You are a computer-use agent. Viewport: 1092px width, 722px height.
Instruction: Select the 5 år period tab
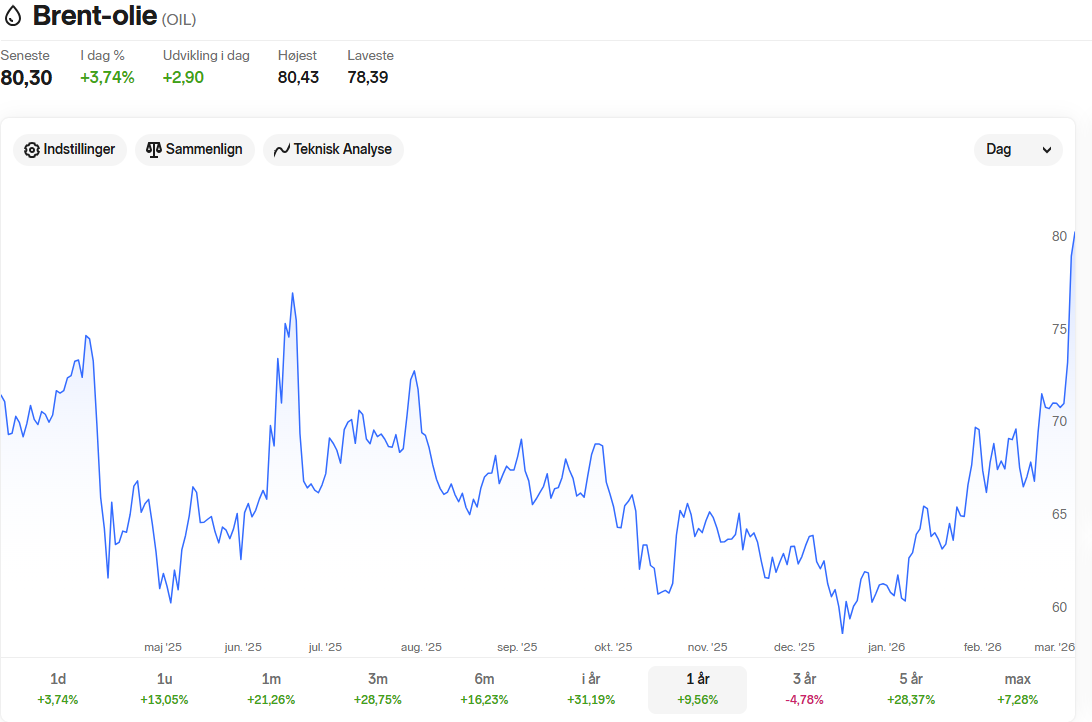click(911, 689)
